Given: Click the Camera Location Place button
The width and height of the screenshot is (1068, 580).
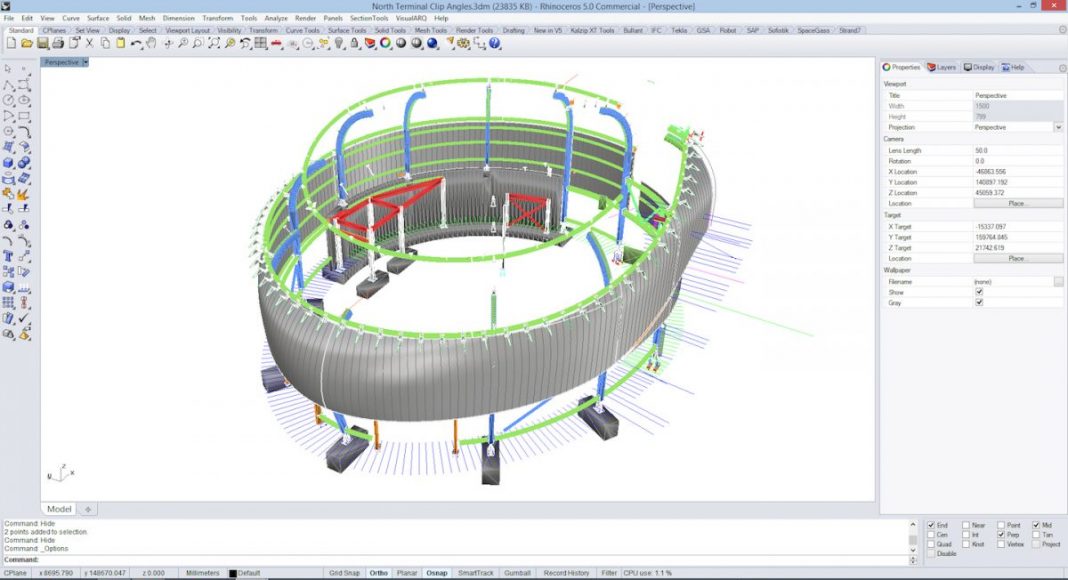Looking at the screenshot, I should tap(1017, 203).
